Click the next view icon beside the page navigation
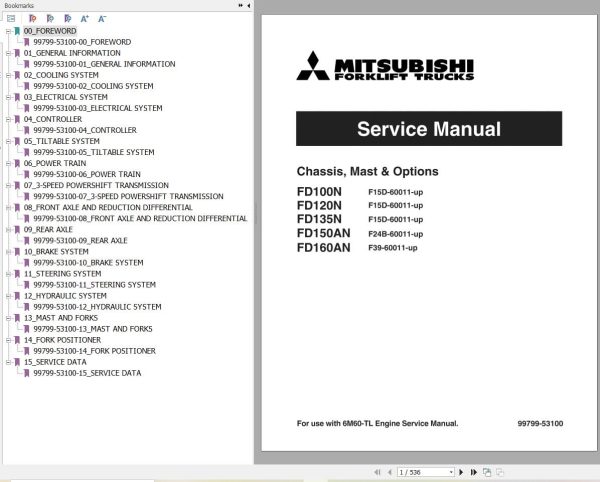This screenshot has width=600, height=482. 500,472
